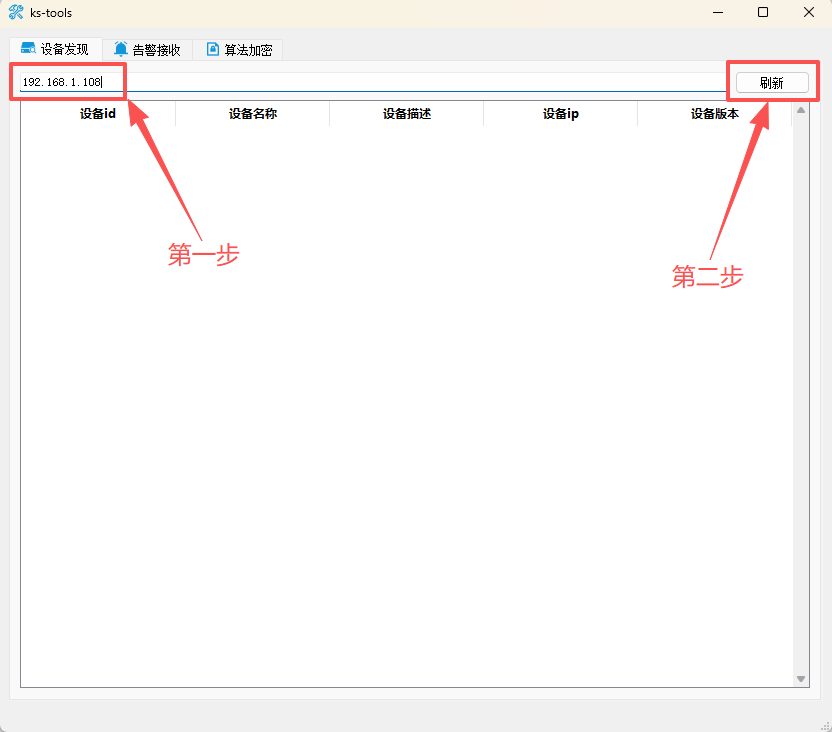This screenshot has width=832, height=732.
Task: Click the scrollbar up arrow
Action: click(801, 111)
